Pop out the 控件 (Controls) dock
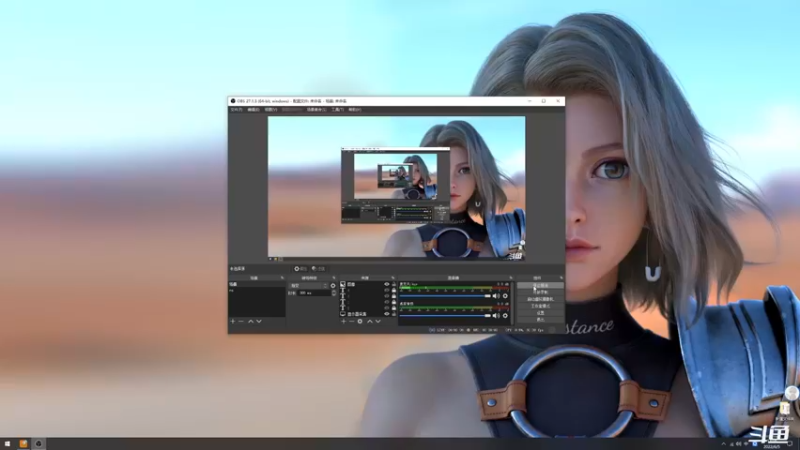 (561, 278)
